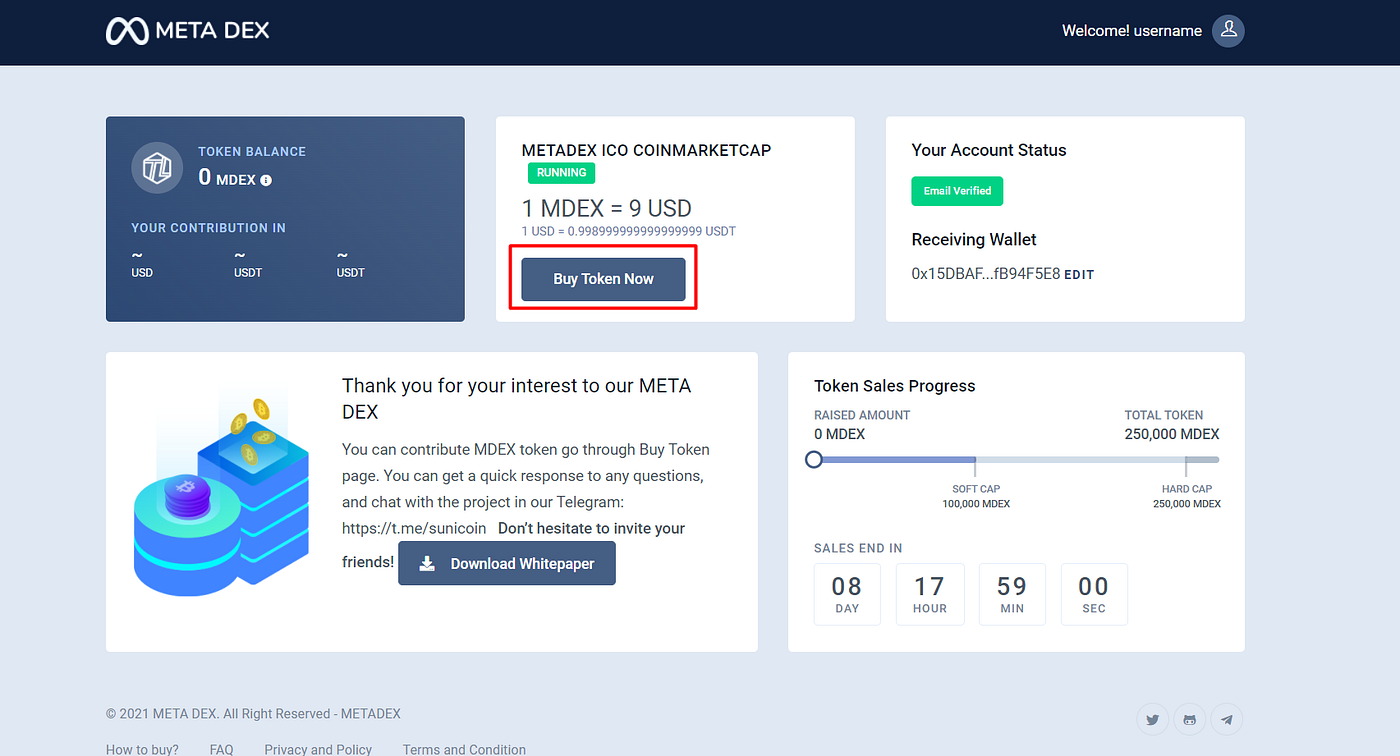Click the Email Verified badge
Viewport: 1400px width, 756px height.
[x=957, y=191]
